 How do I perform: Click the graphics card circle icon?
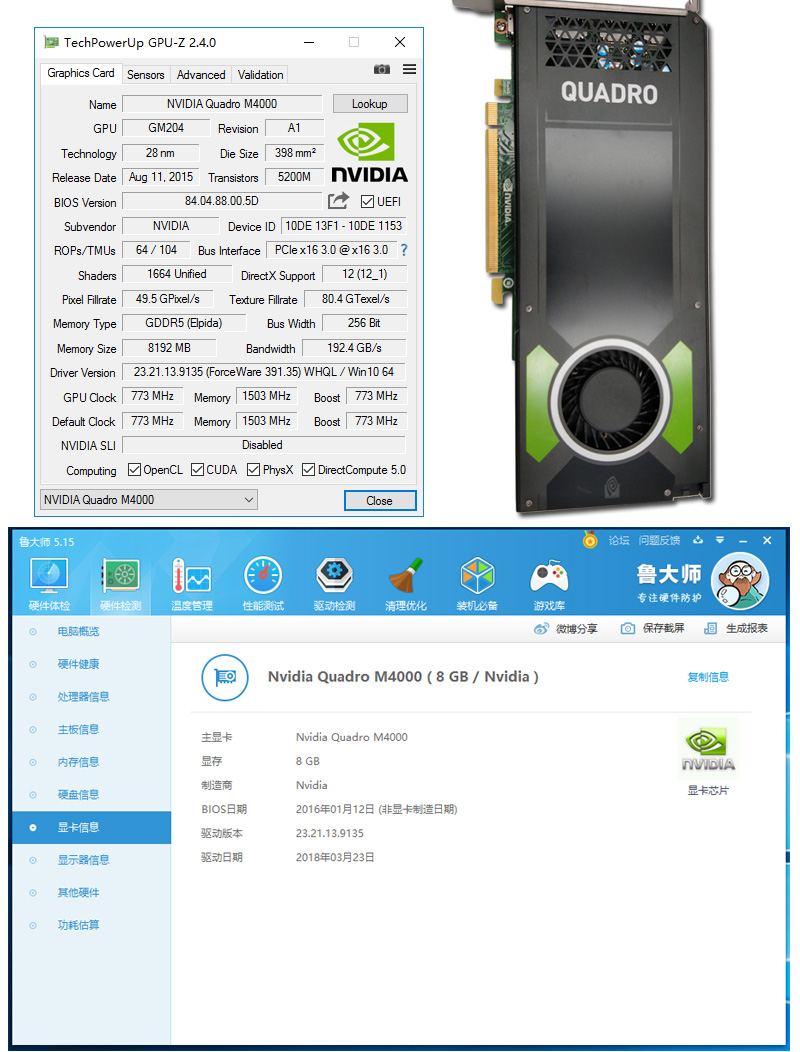pos(225,677)
